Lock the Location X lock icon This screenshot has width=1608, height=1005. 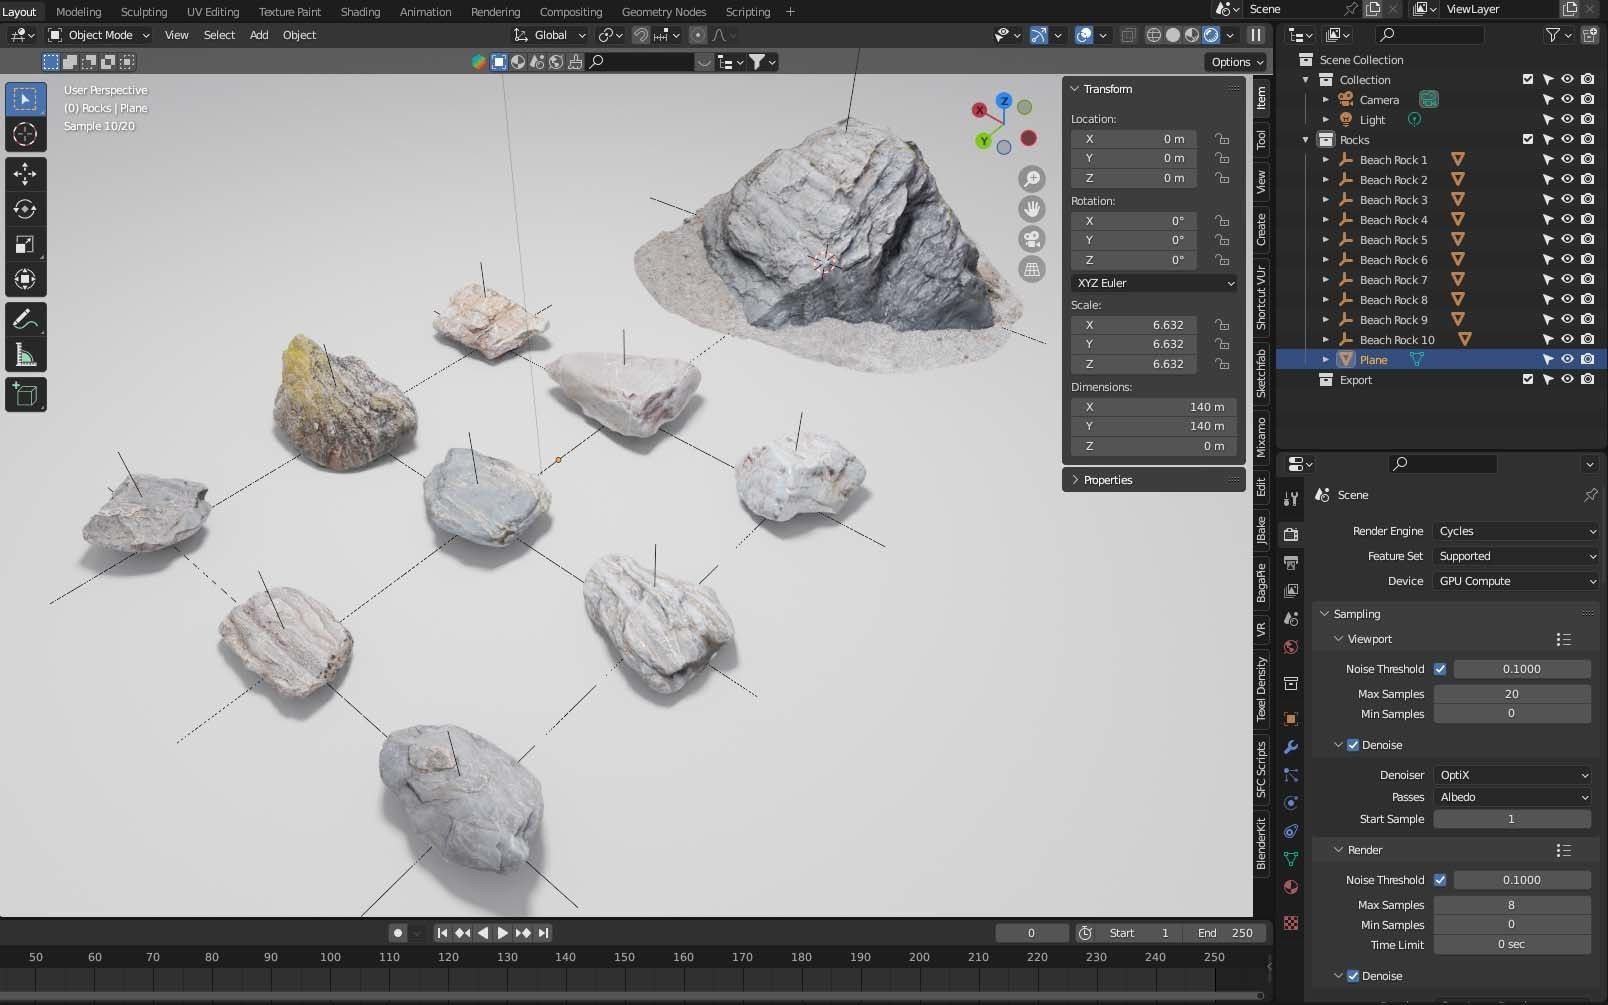click(x=1222, y=139)
